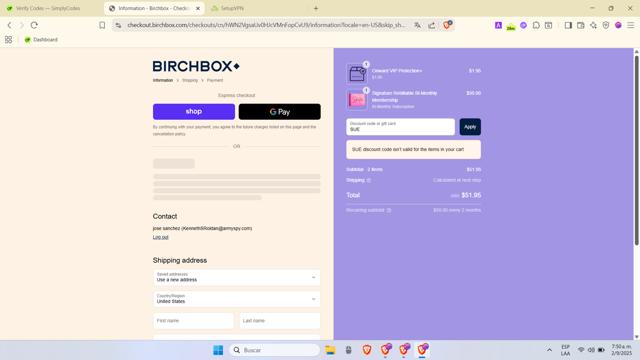This screenshot has height=360, width=640.
Task: Open the Brave Wallet icon
Action: pos(580,25)
